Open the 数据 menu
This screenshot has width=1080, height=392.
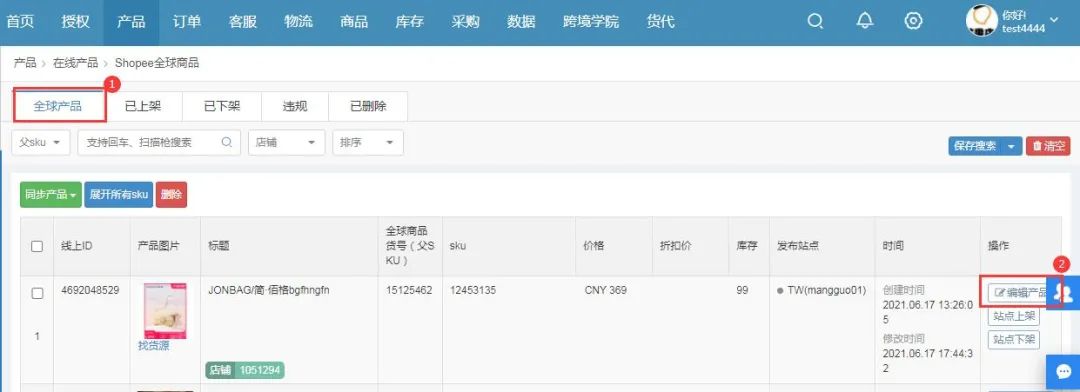521,21
